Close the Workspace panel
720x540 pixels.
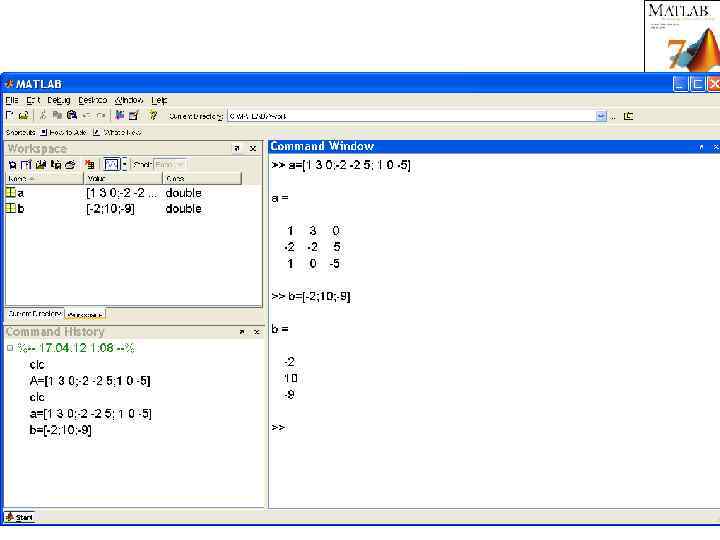coord(253,148)
